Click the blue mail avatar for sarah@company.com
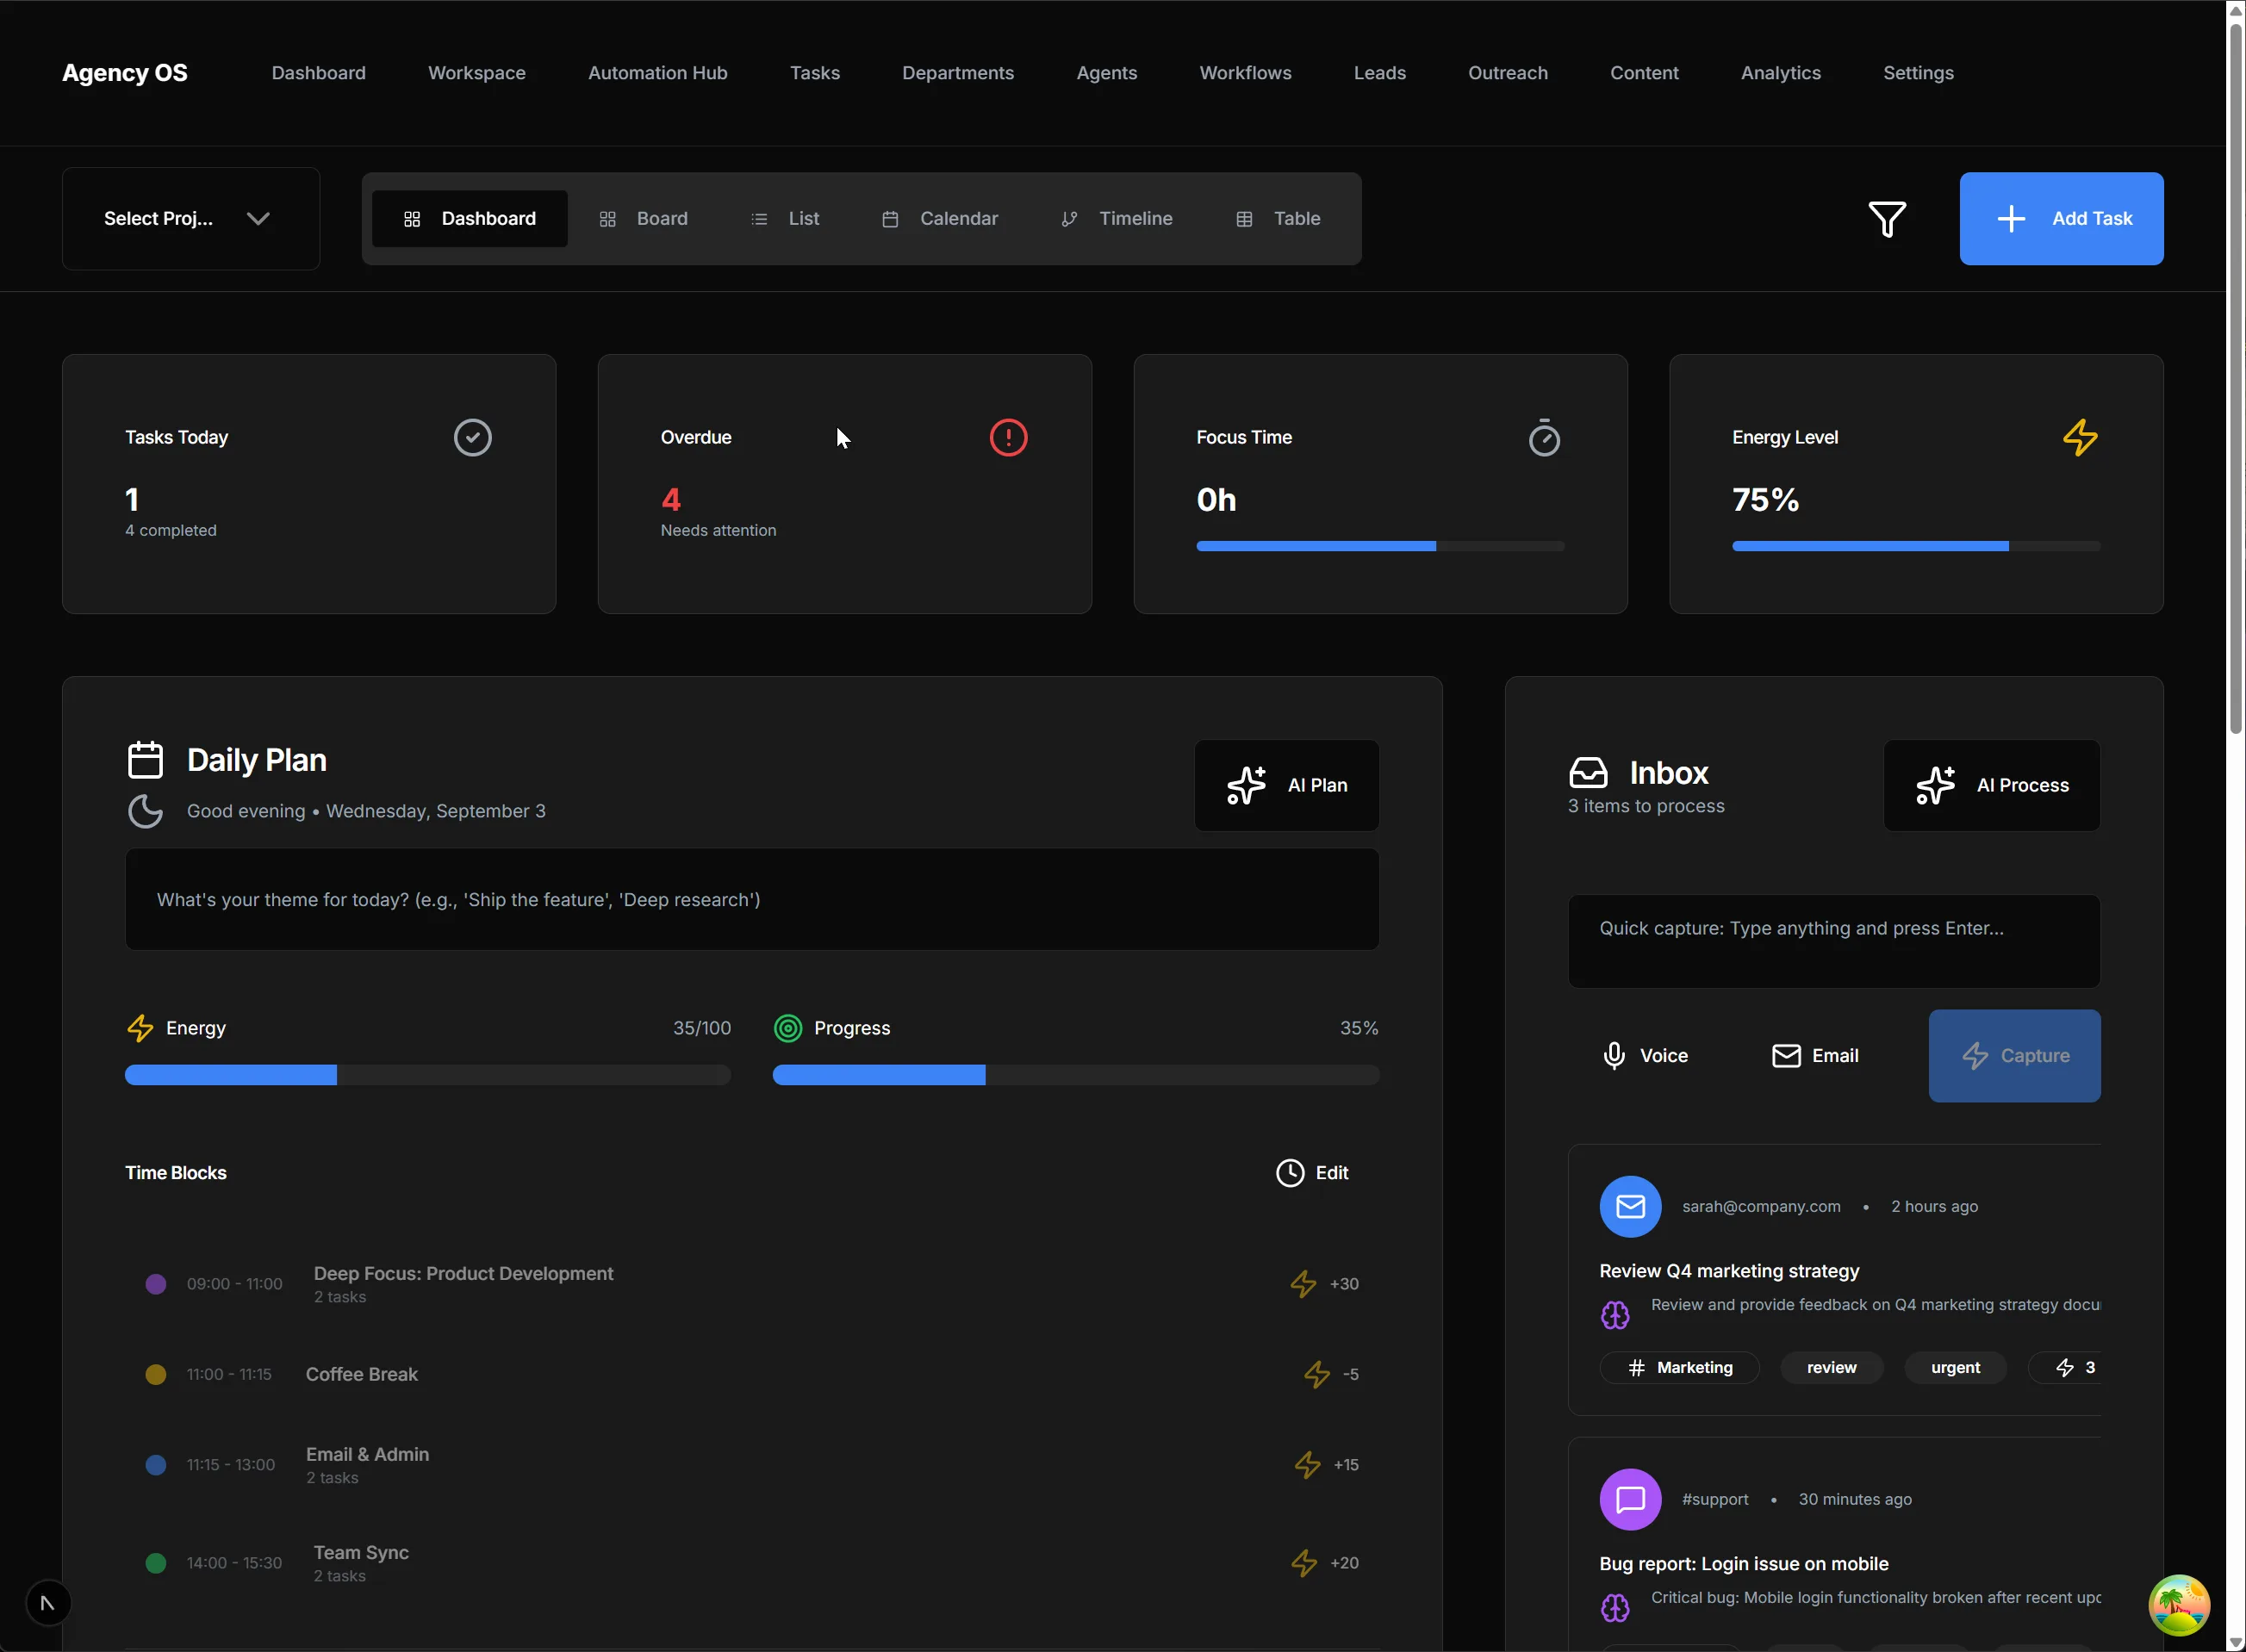Image resolution: width=2246 pixels, height=1652 pixels. 1630,1207
